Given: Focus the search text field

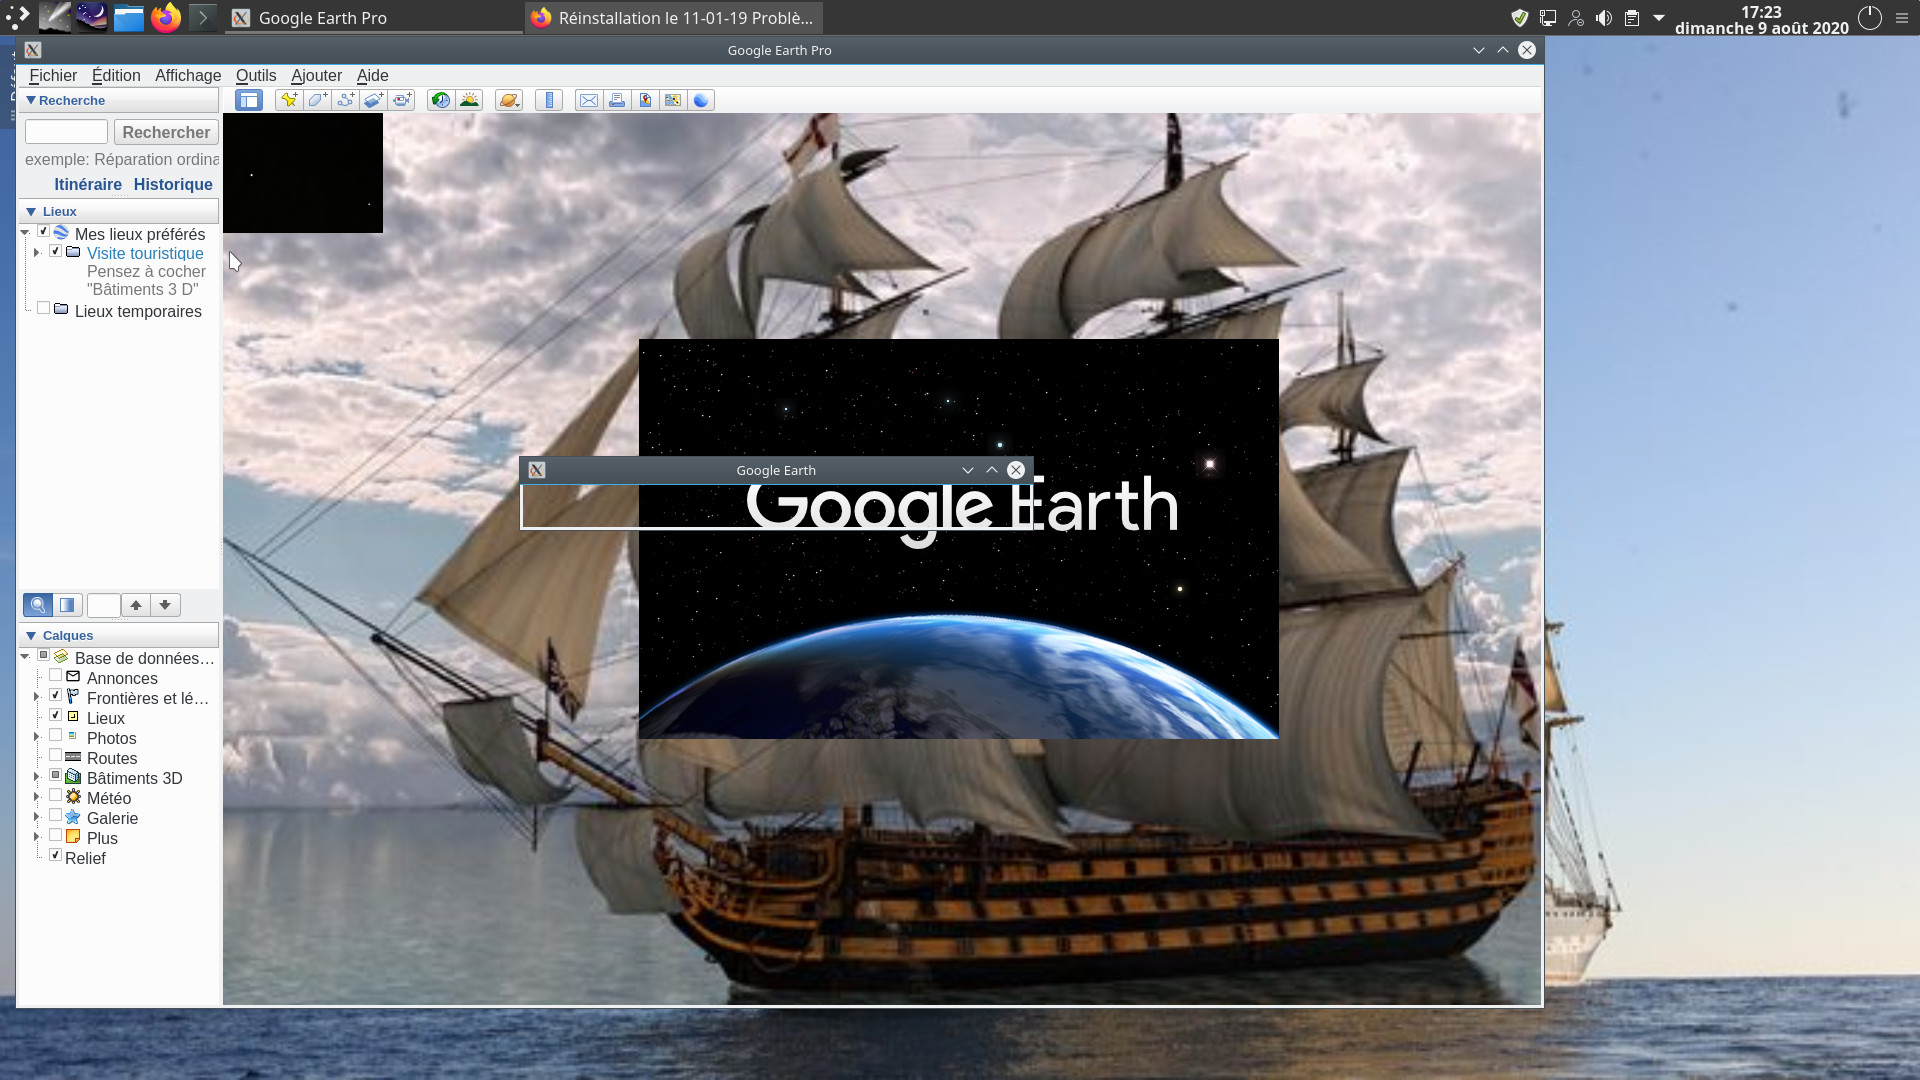Looking at the screenshot, I should 66,132.
